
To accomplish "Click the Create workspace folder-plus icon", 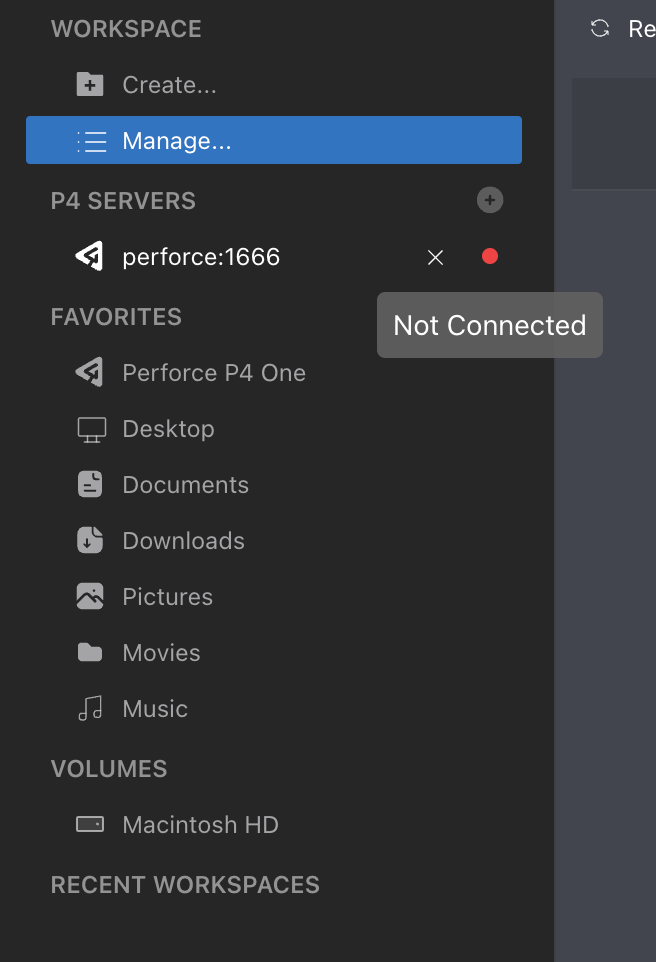I will pyautogui.click(x=90, y=85).
